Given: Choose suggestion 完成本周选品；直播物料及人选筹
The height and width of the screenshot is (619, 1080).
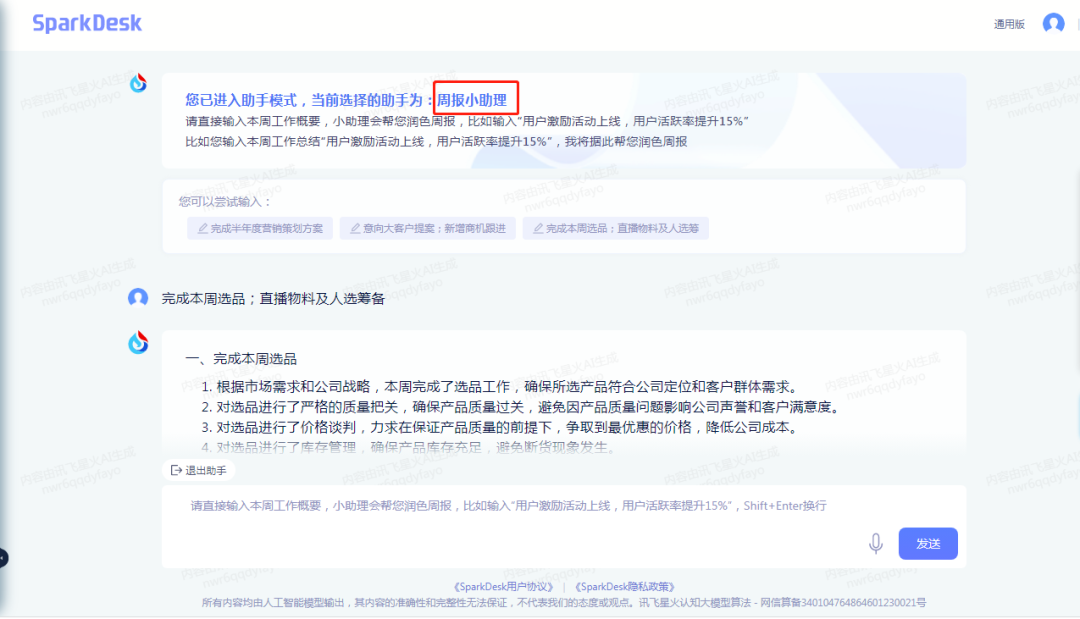Looking at the screenshot, I should pos(615,229).
